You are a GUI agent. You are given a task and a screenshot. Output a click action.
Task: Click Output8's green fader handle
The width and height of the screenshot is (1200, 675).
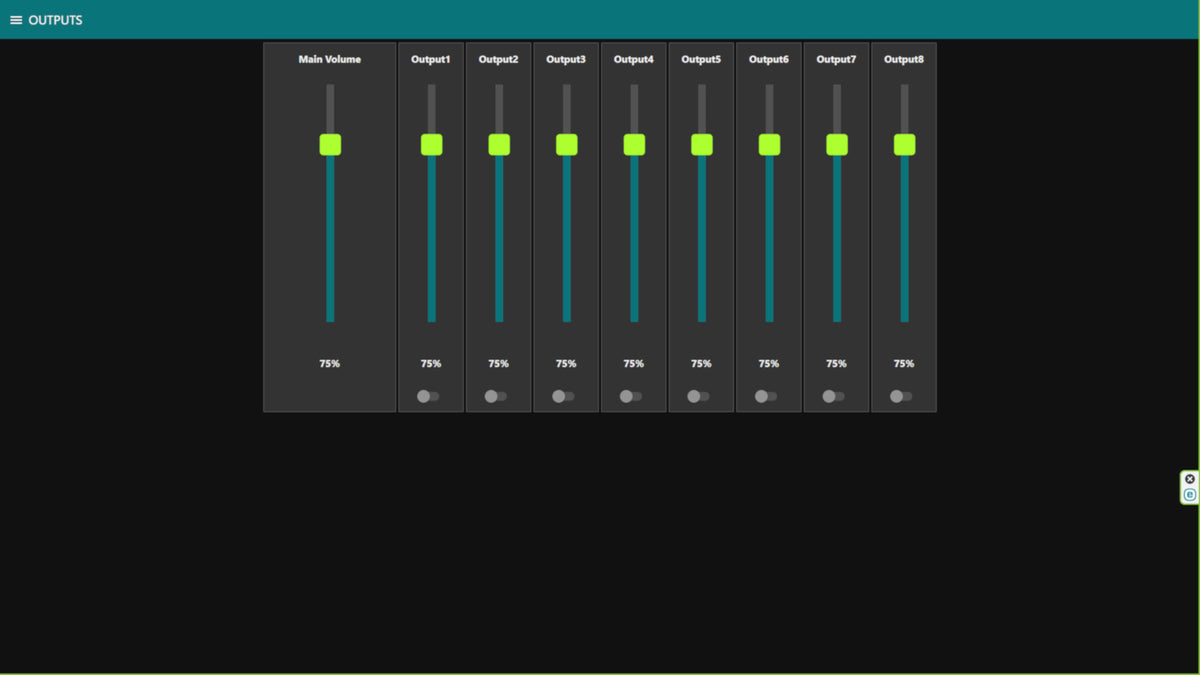[902, 144]
